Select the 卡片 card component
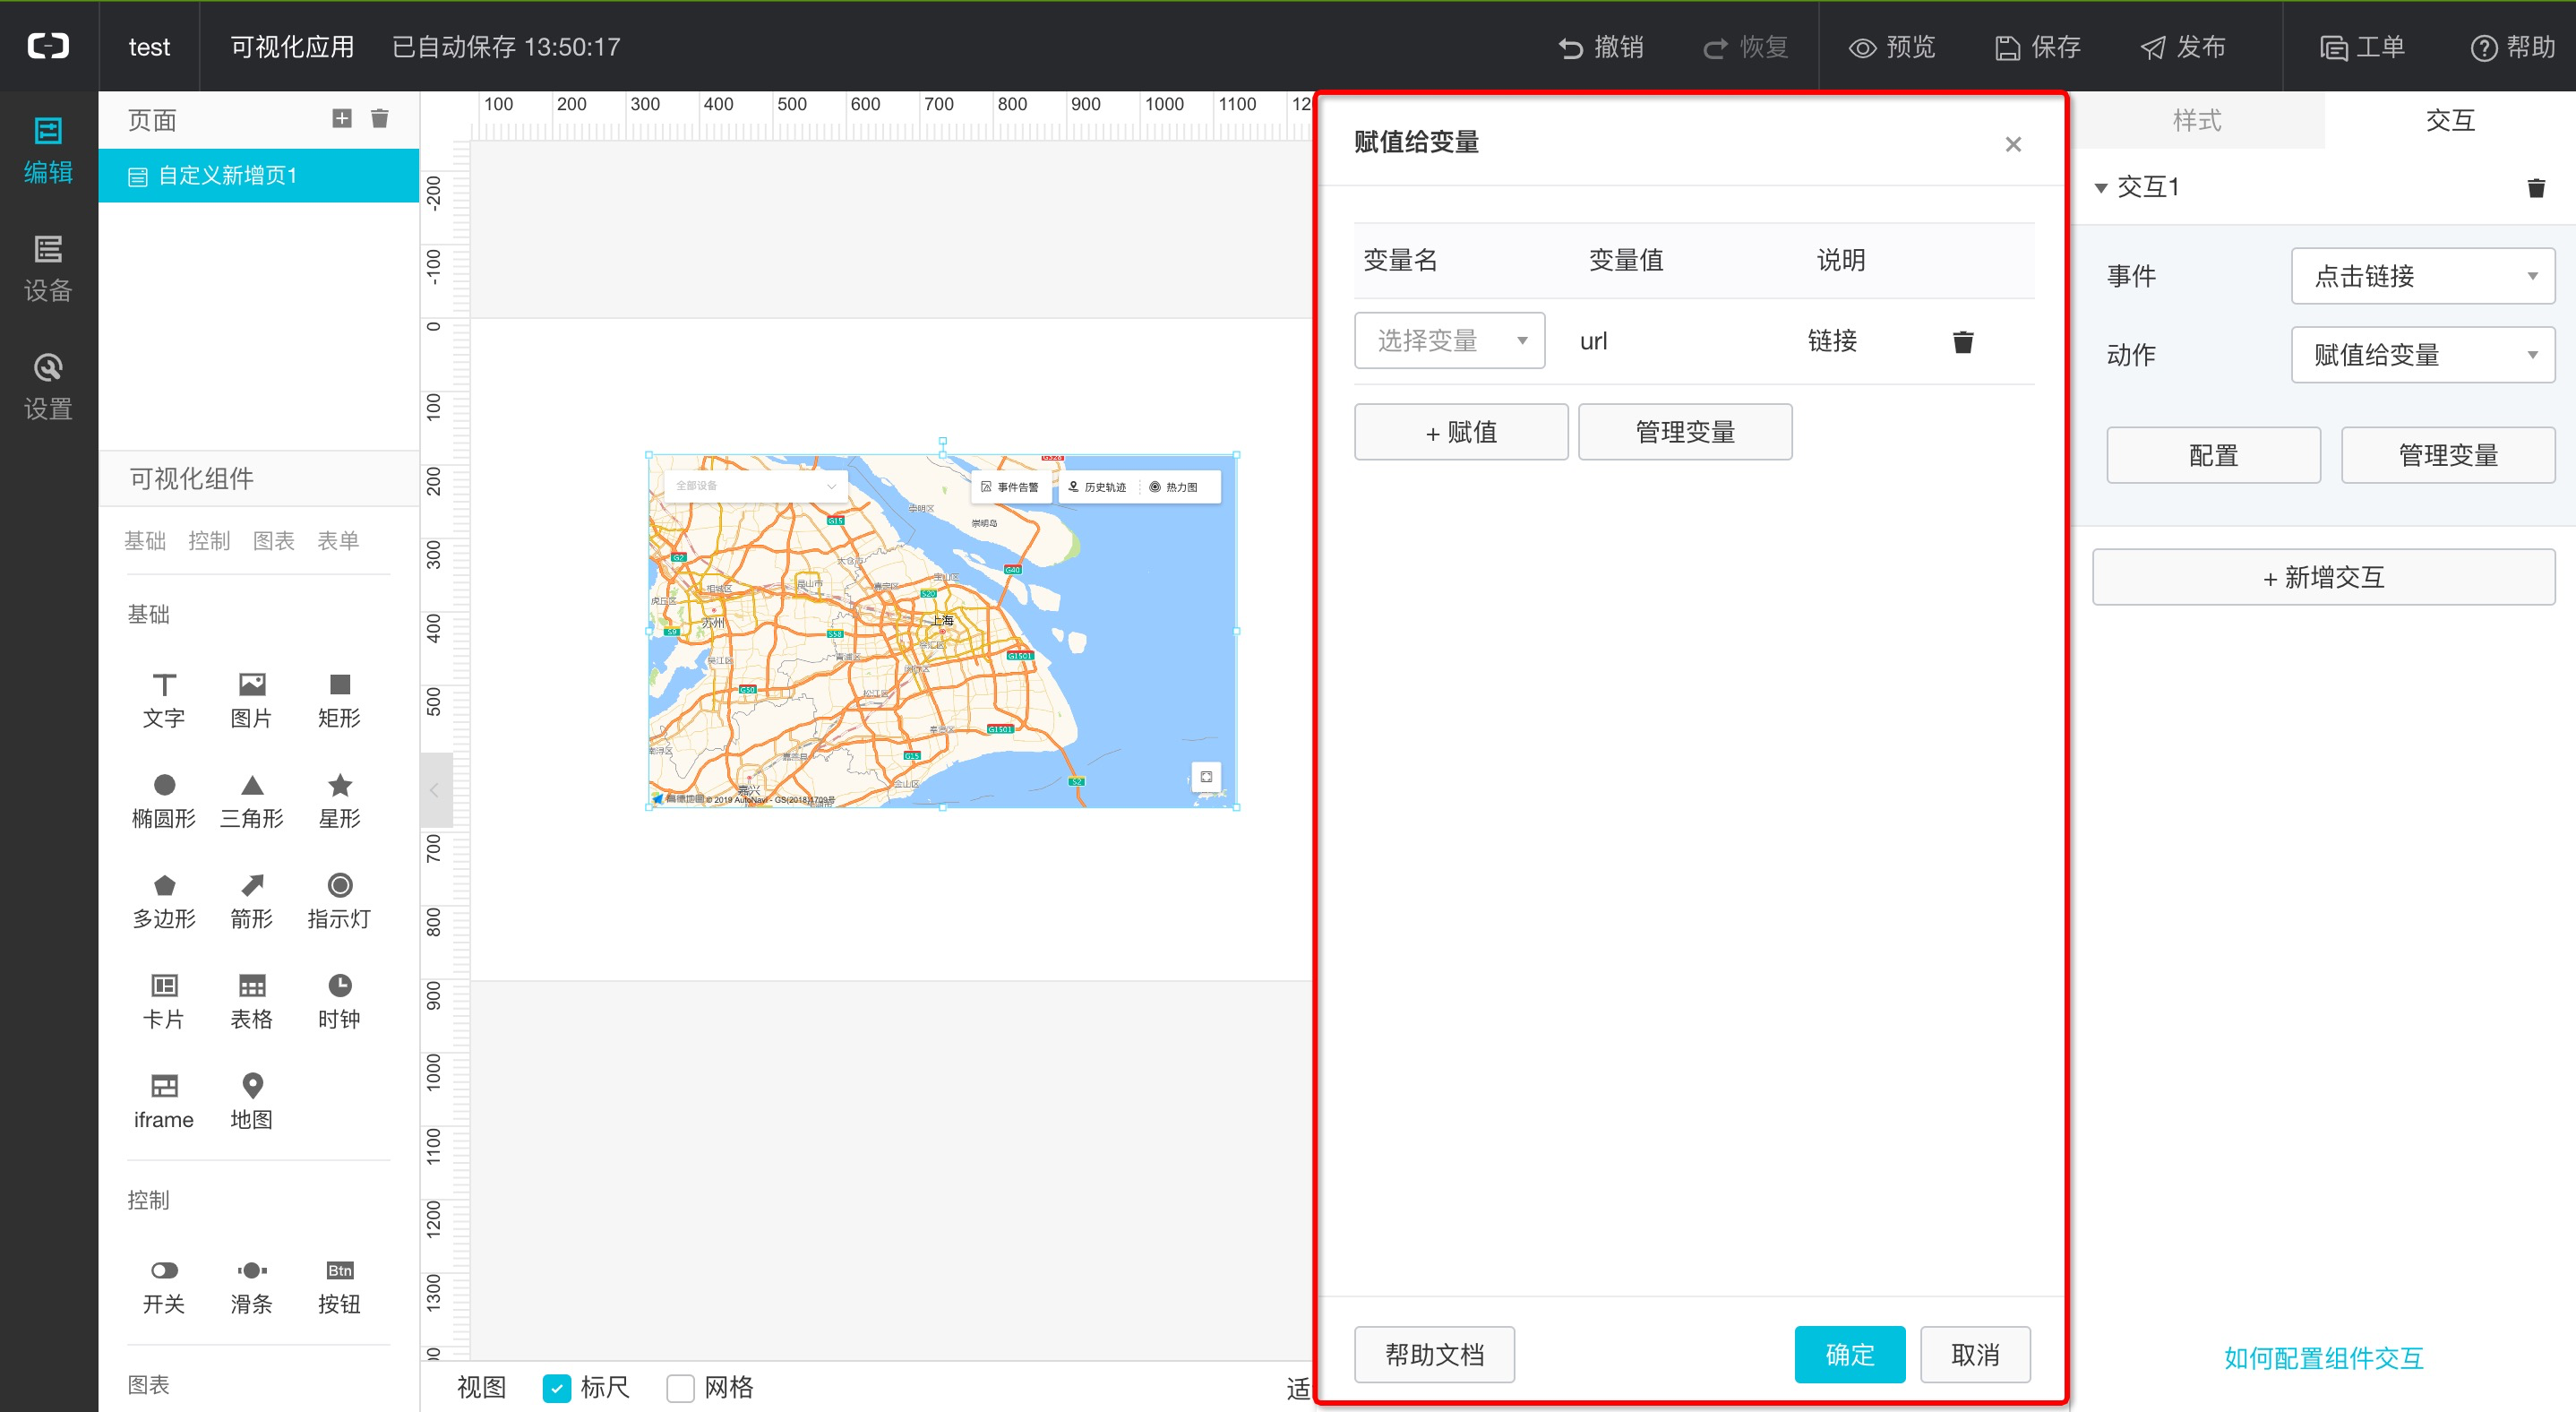Image resolution: width=2576 pixels, height=1412 pixels. 164,1002
